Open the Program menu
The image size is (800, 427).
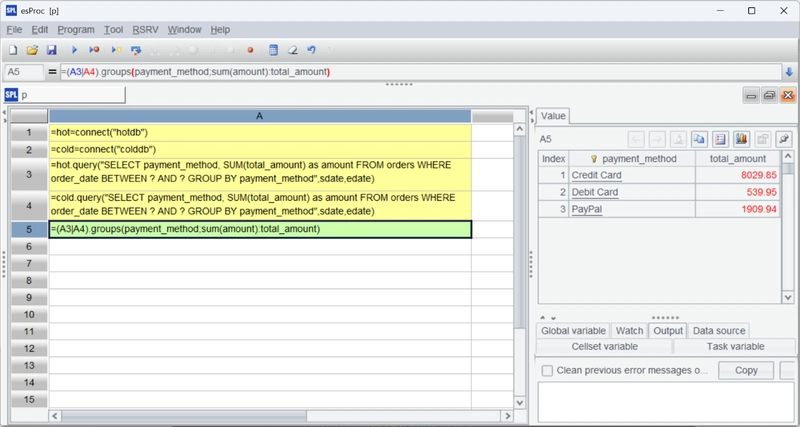(76, 30)
